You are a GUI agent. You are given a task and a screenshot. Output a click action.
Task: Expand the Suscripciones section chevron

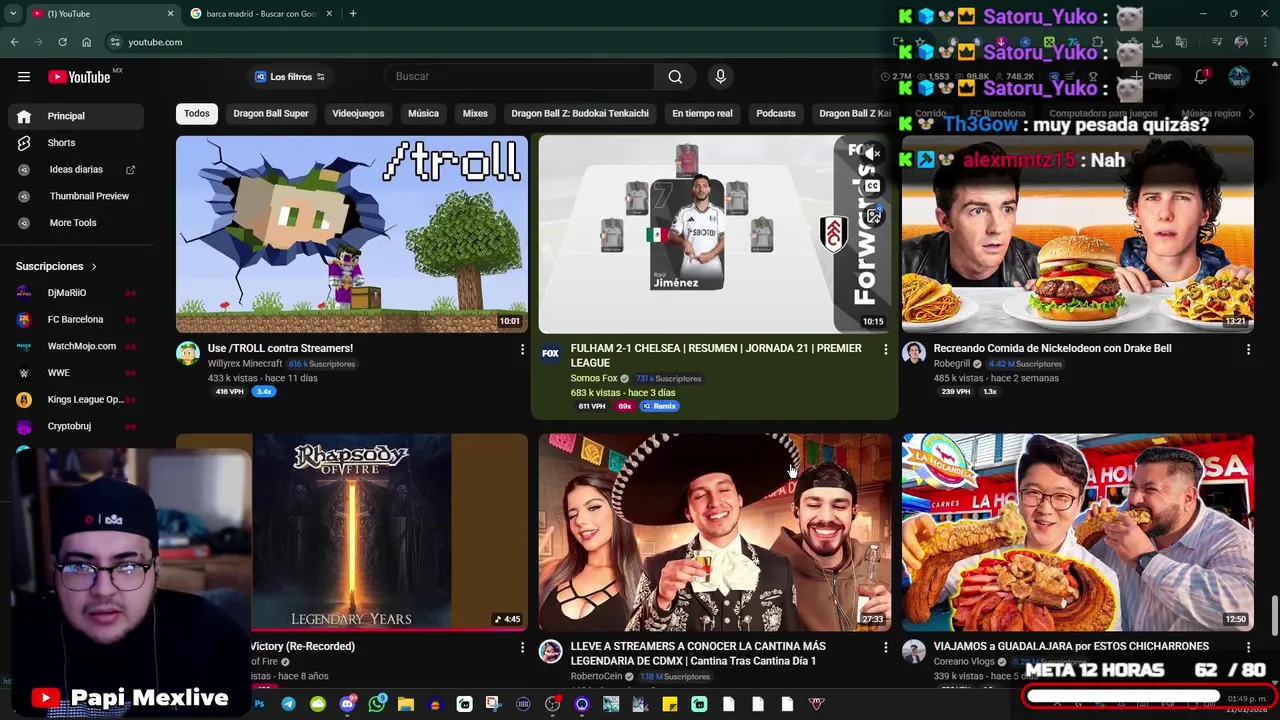94,267
